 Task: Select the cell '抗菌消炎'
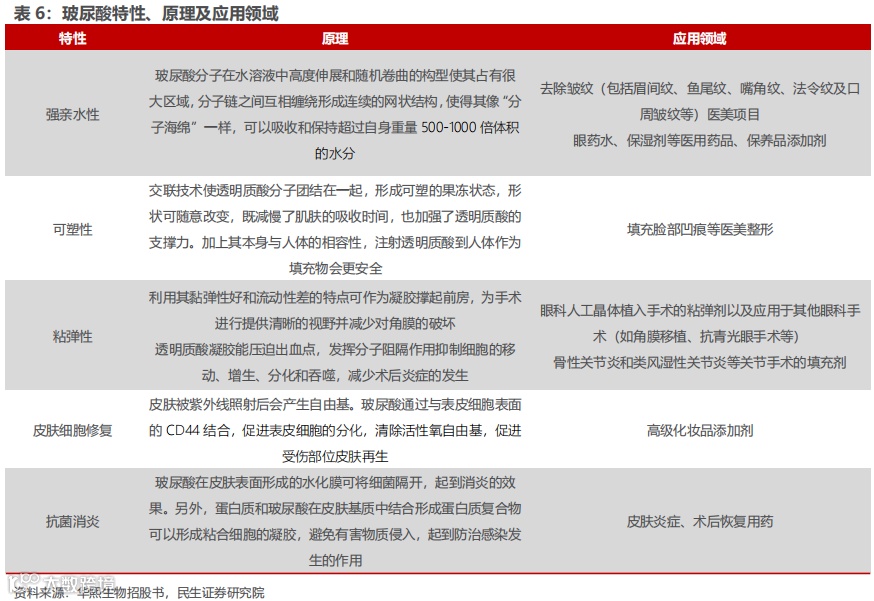click(x=72, y=521)
